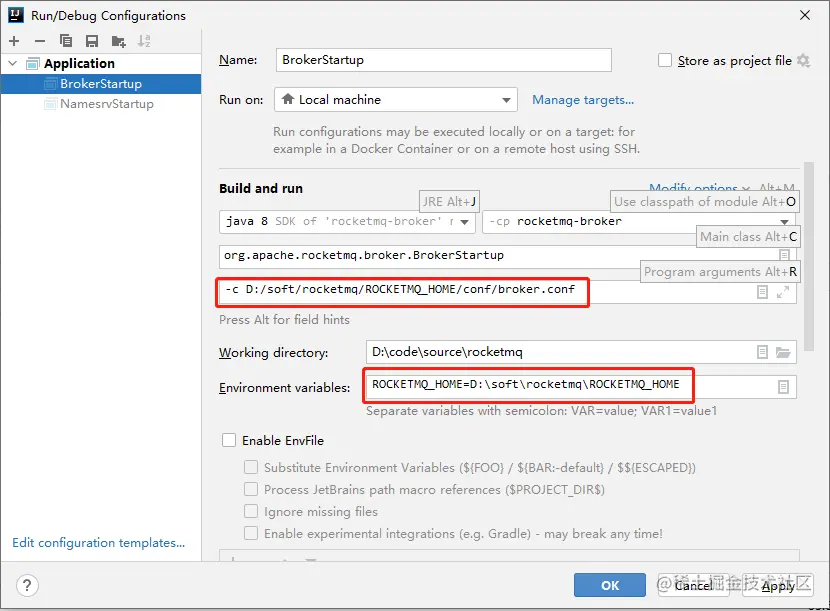
Task: Create new folder for configurations
Action: tap(119, 41)
